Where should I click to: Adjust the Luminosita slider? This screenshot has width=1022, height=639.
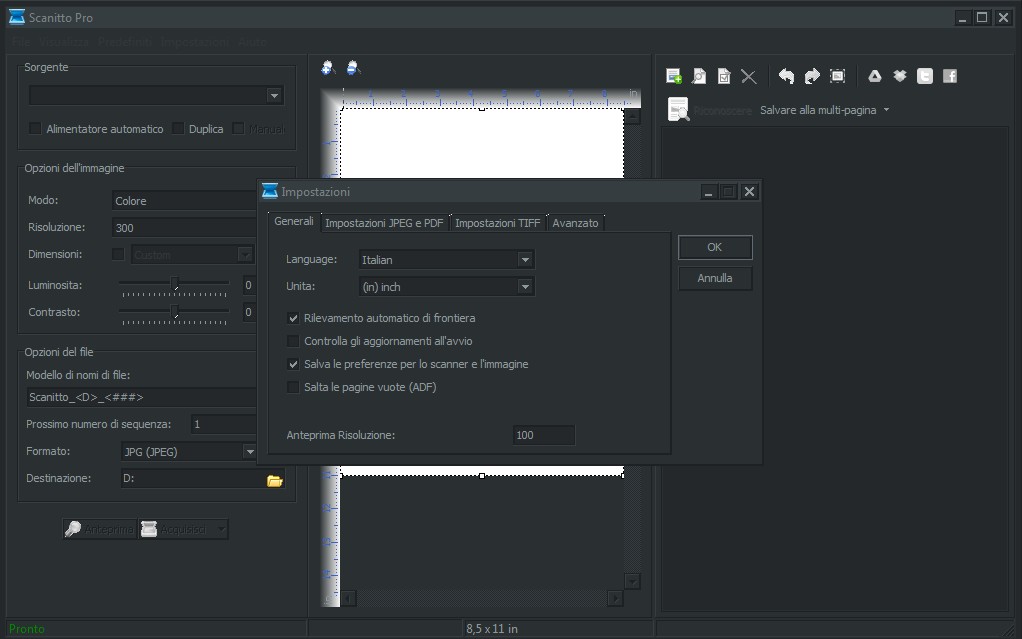(174, 285)
